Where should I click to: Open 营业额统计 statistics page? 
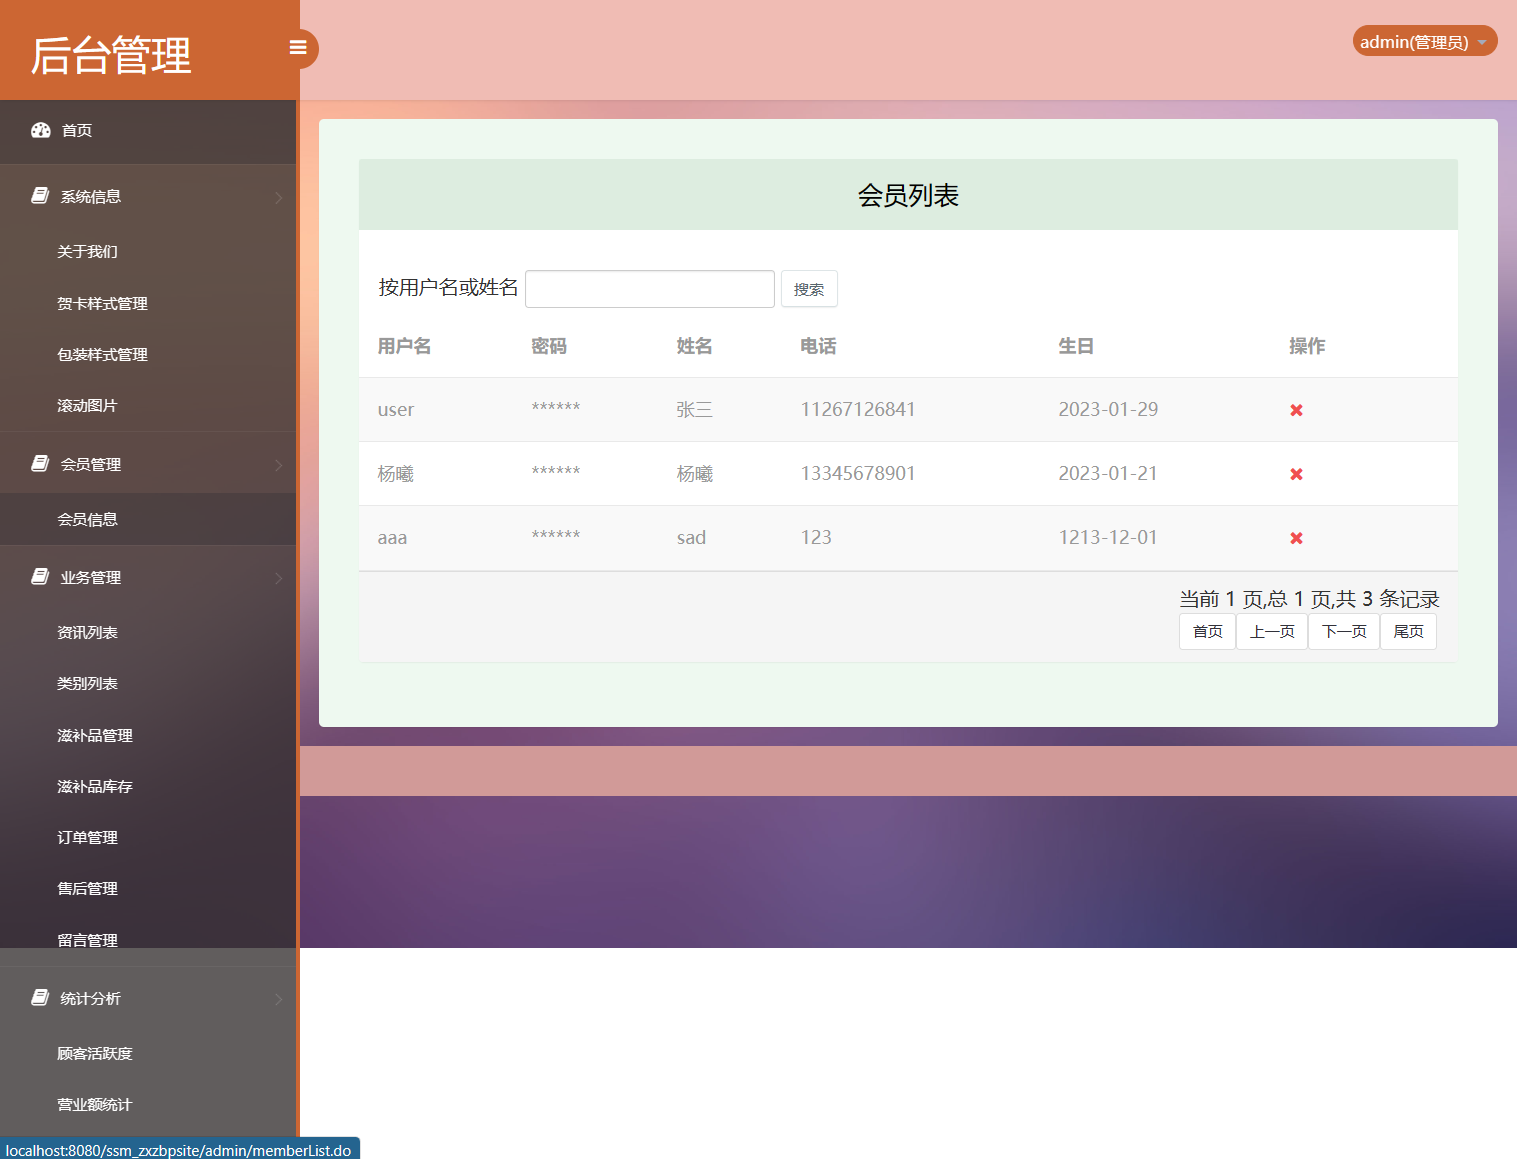click(x=94, y=1104)
